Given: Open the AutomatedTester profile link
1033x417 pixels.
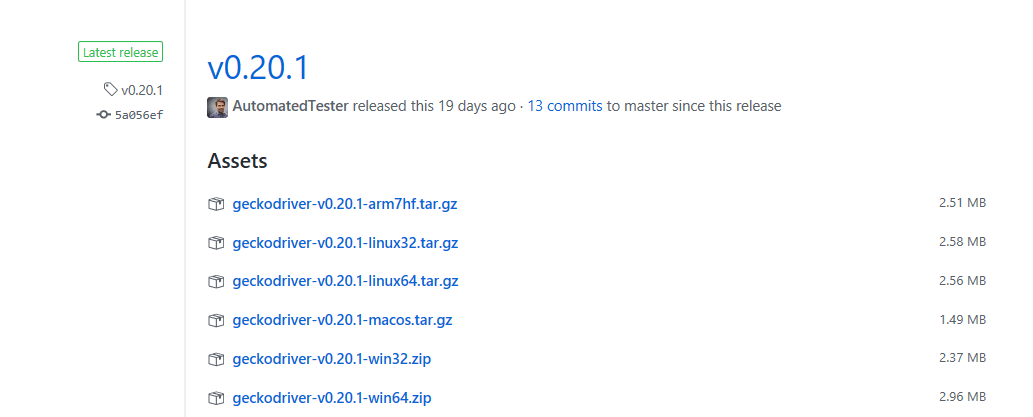Looking at the screenshot, I should [290, 106].
